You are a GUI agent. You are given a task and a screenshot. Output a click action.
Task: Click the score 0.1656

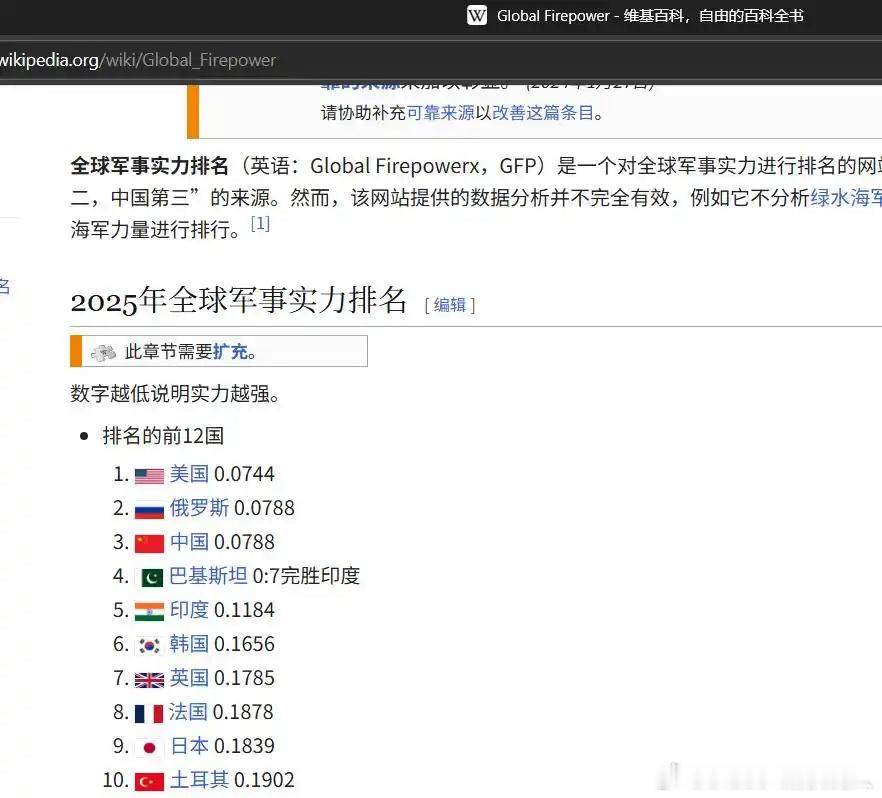coord(244,644)
